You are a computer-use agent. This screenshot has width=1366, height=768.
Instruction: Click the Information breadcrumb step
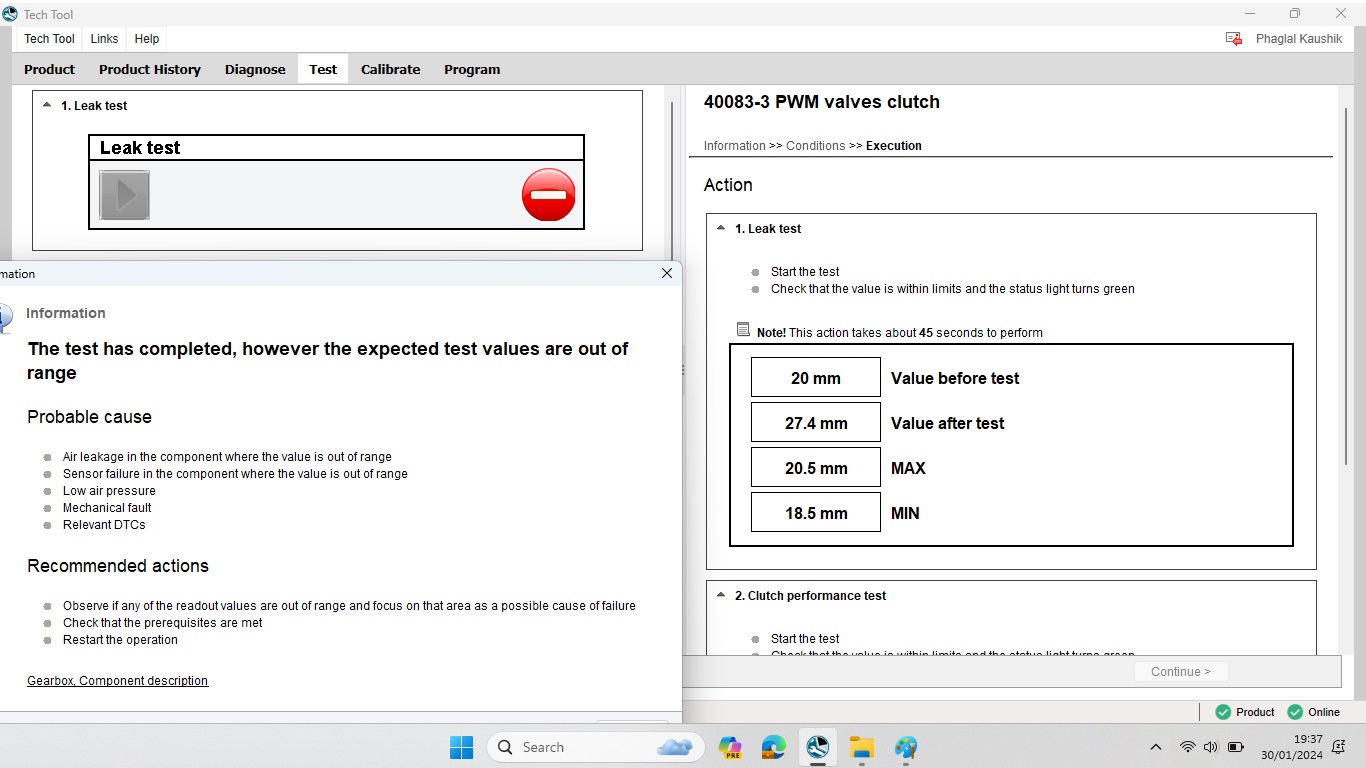pos(734,146)
